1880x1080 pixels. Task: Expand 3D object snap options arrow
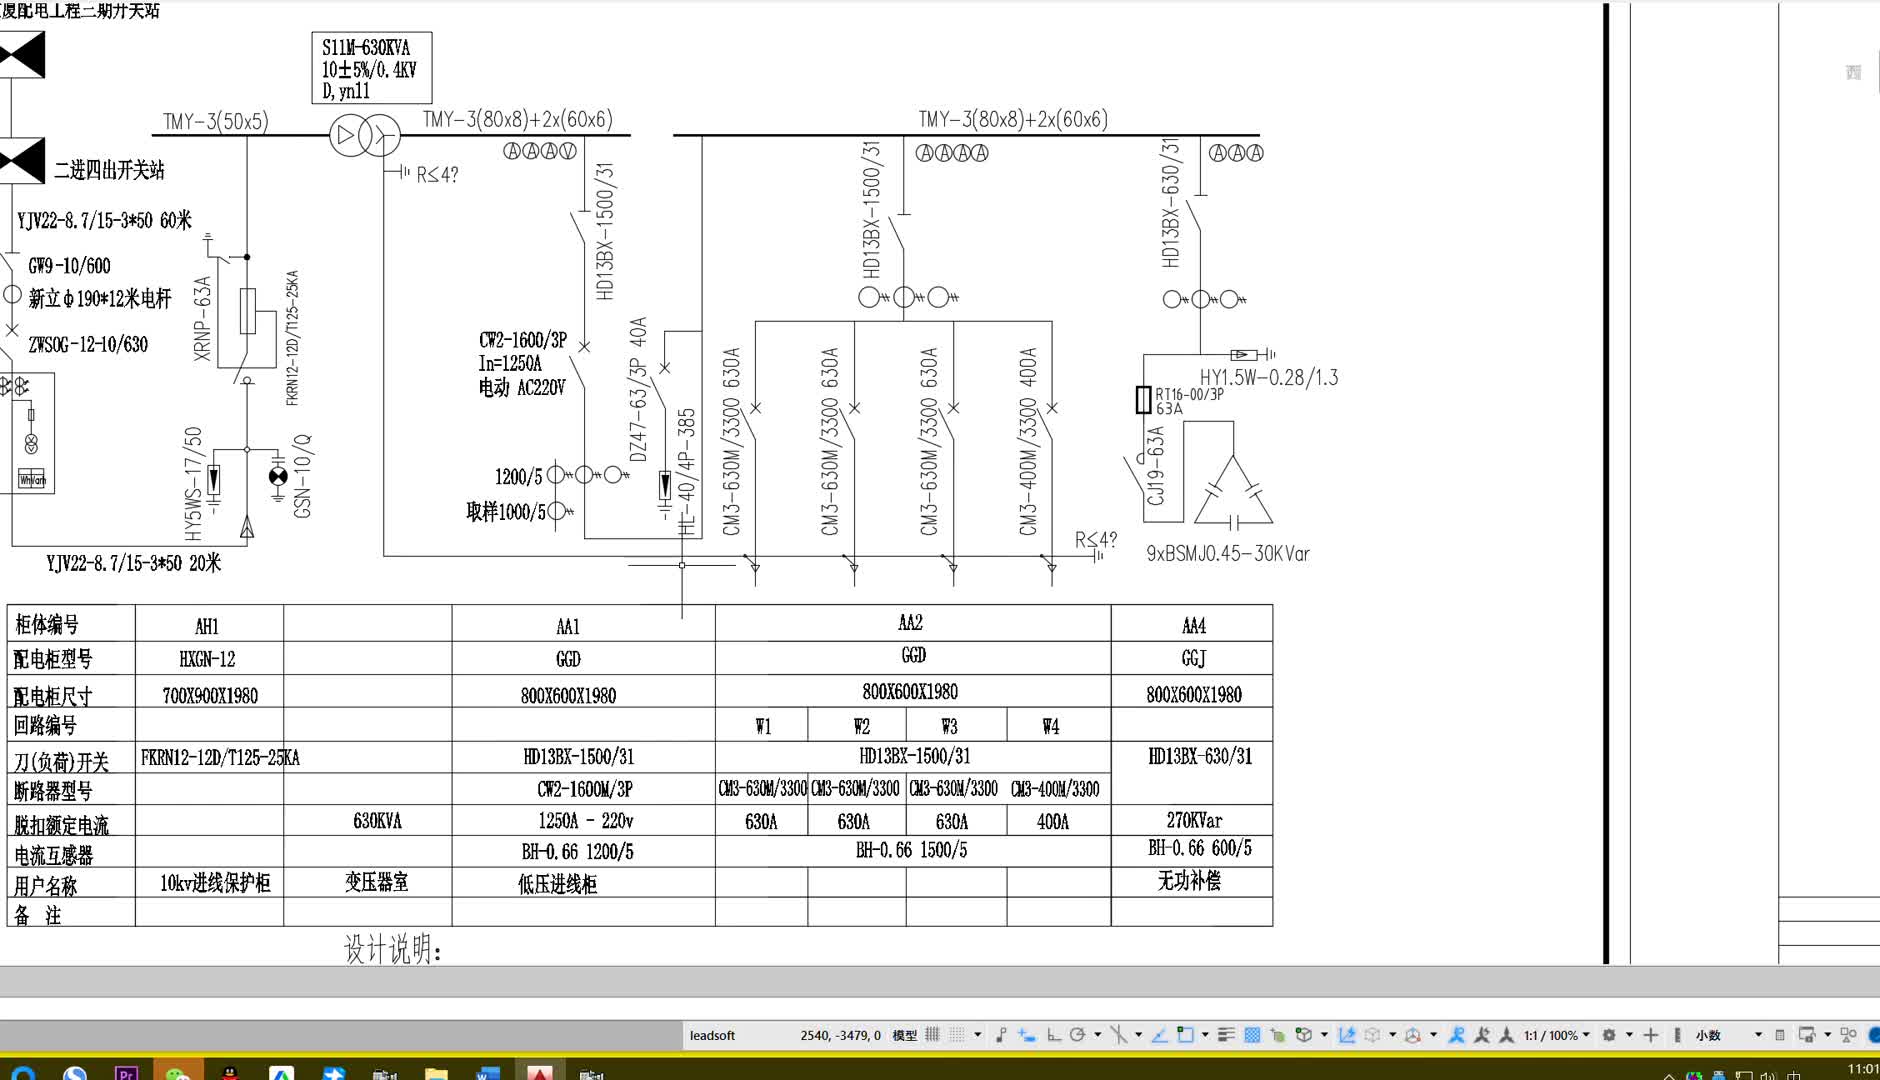(x=1324, y=1035)
